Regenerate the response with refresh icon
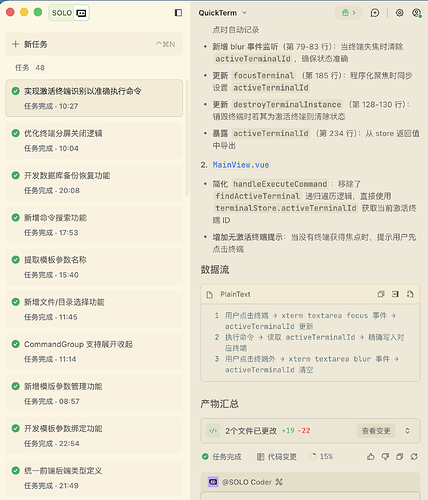This screenshot has width=428, height=500. click(x=414, y=457)
